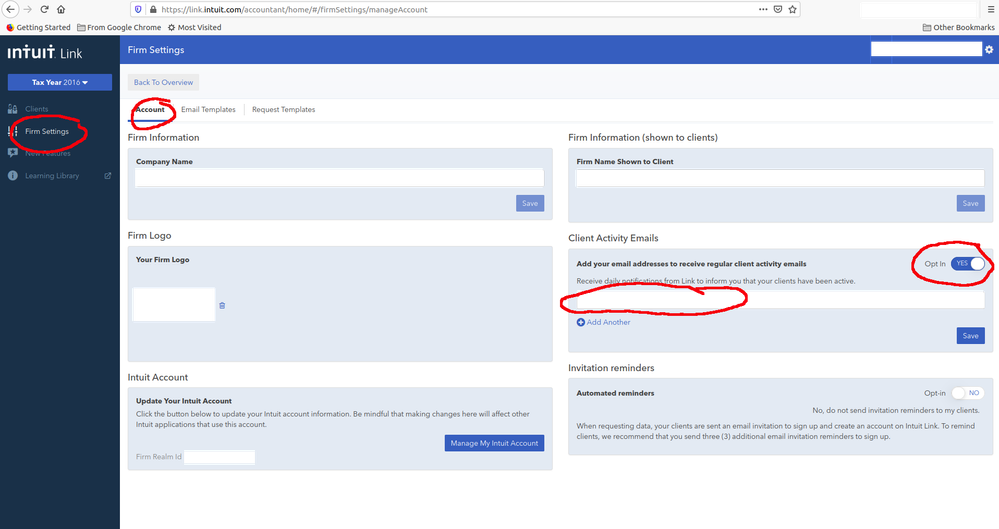The width and height of the screenshot is (999, 529).
Task: Delete firm logo with trash icon
Action: pyautogui.click(x=222, y=306)
